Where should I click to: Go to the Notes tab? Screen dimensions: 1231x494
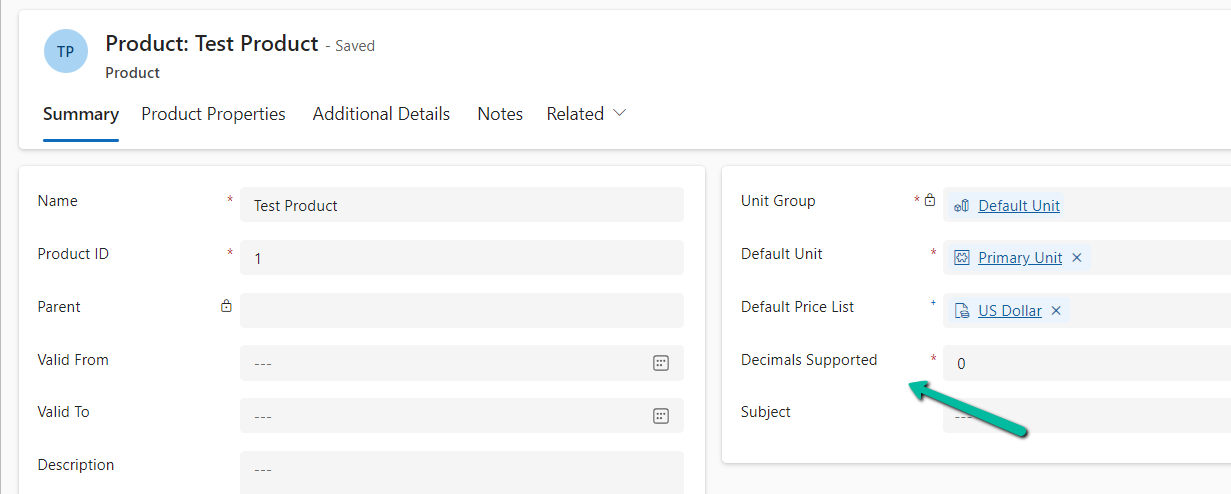coord(500,114)
